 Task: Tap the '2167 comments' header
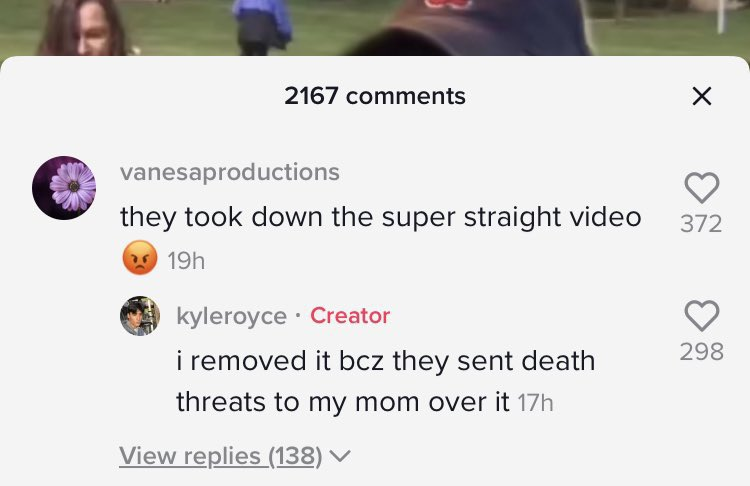(x=375, y=96)
